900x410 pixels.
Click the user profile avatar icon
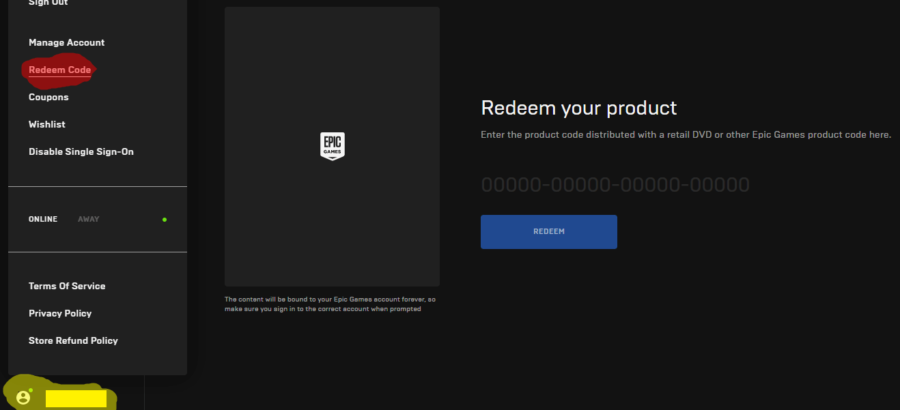click(23, 397)
